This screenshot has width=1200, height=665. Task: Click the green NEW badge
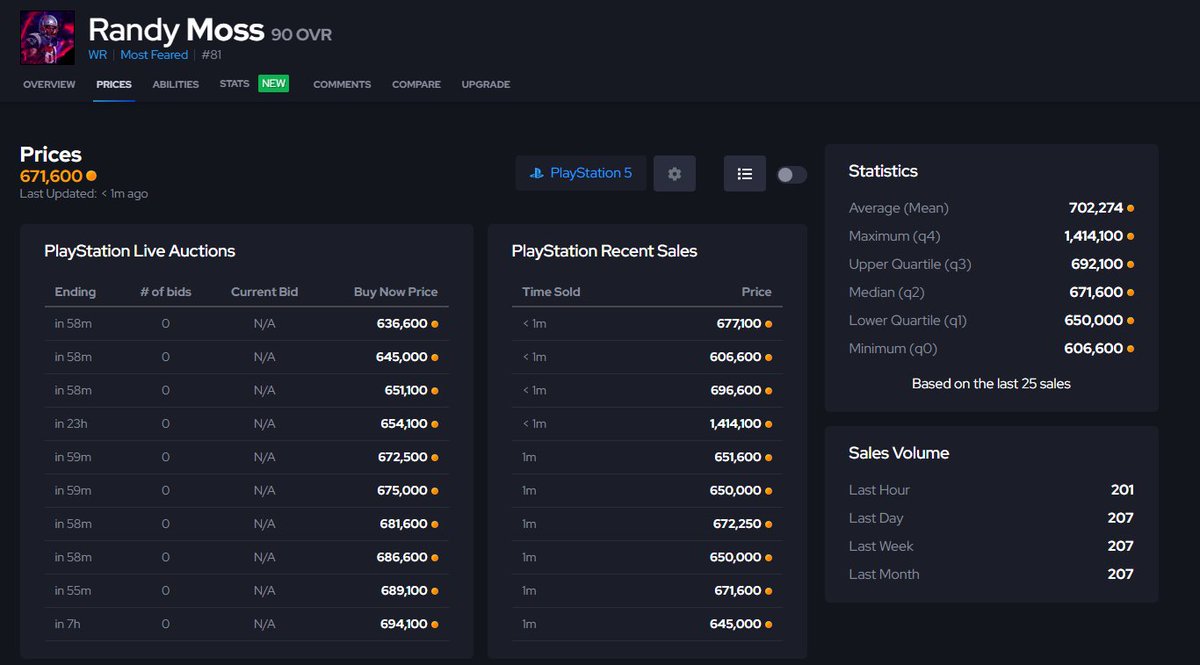tap(274, 84)
